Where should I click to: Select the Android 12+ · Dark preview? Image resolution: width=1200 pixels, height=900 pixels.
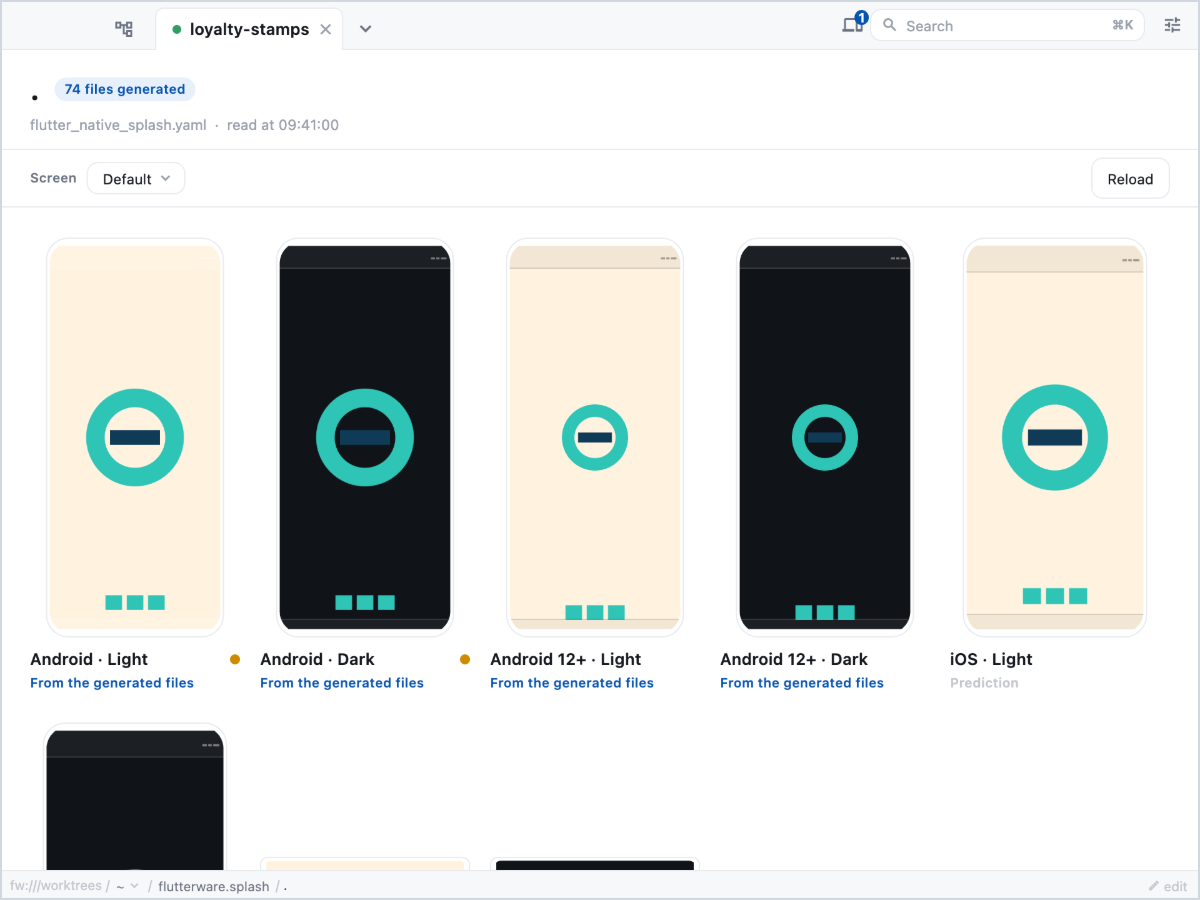click(x=825, y=437)
